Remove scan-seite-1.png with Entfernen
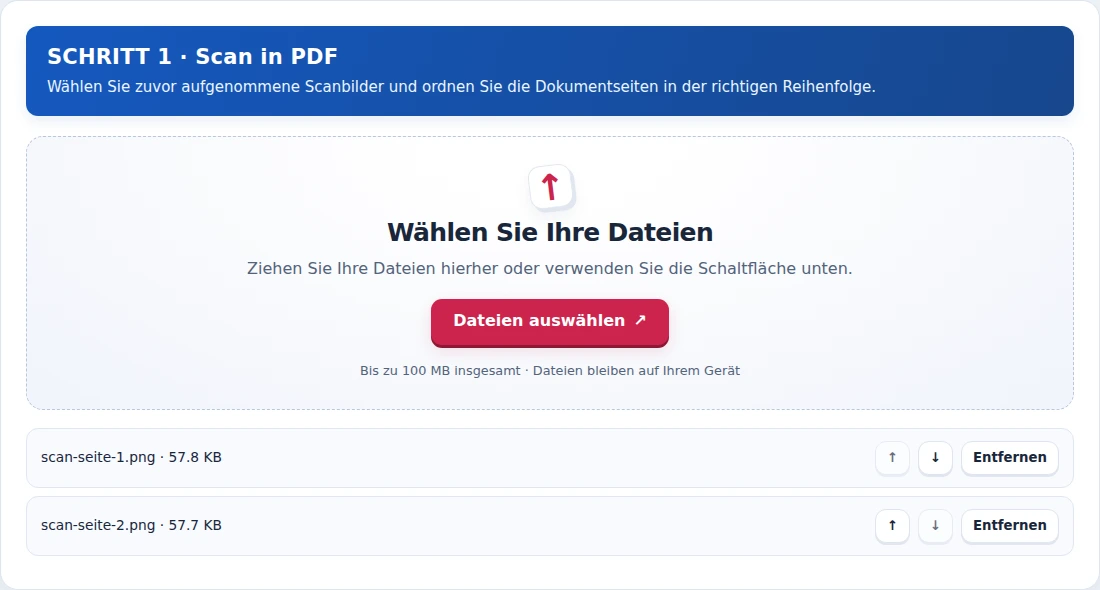1100x590 pixels. click(x=1010, y=457)
